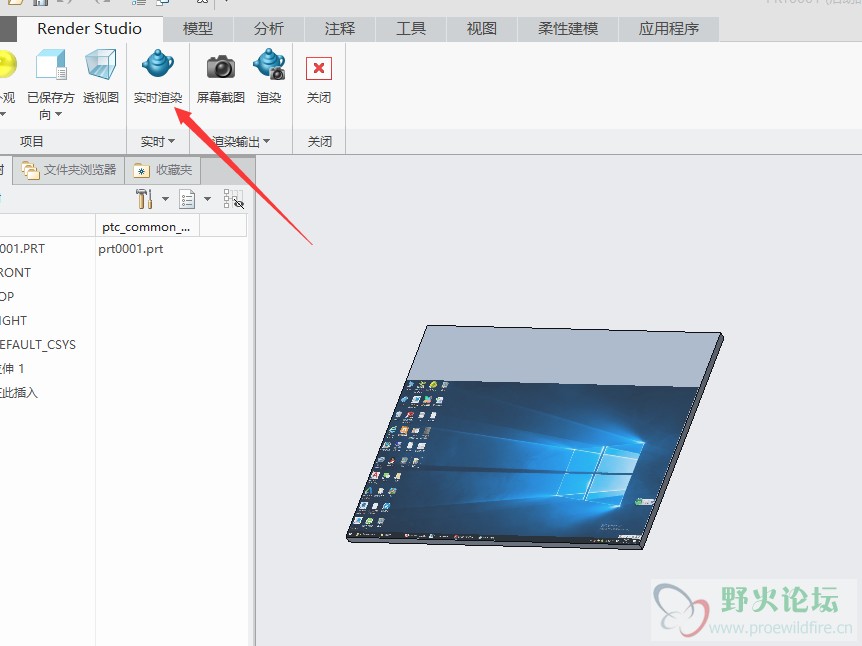The height and width of the screenshot is (646, 862).
Task: Open the 工具 ribbon tab
Action: tap(411, 29)
